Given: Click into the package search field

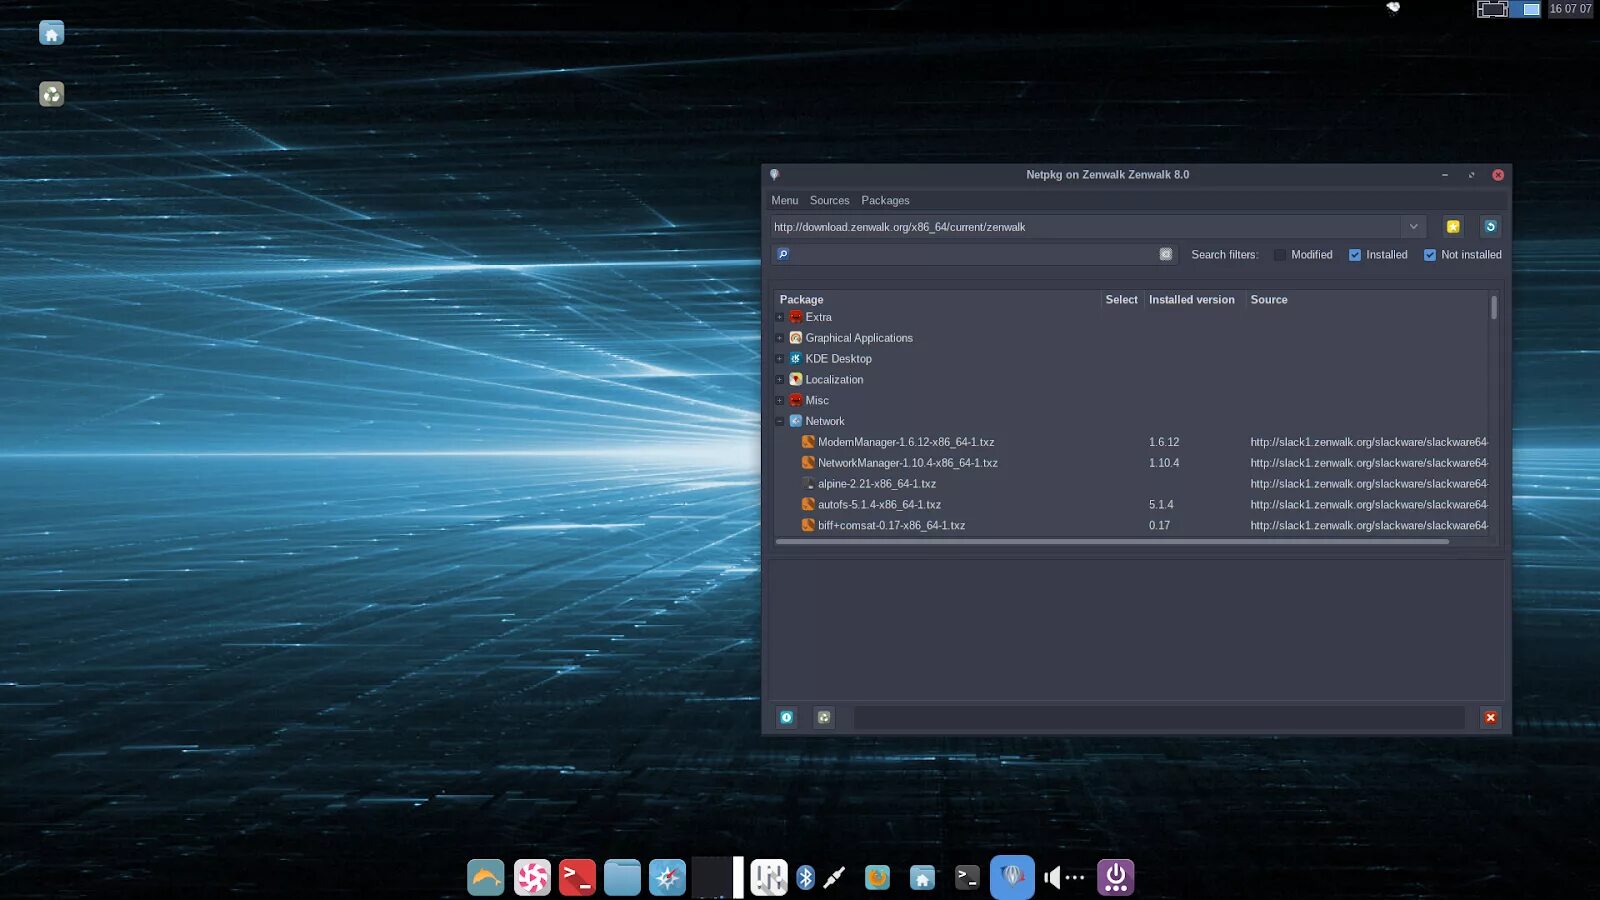Looking at the screenshot, I should [975, 254].
